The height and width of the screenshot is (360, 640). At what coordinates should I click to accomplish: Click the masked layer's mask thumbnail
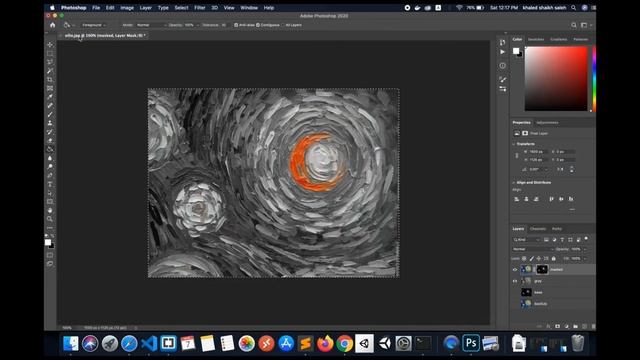(x=542, y=269)
